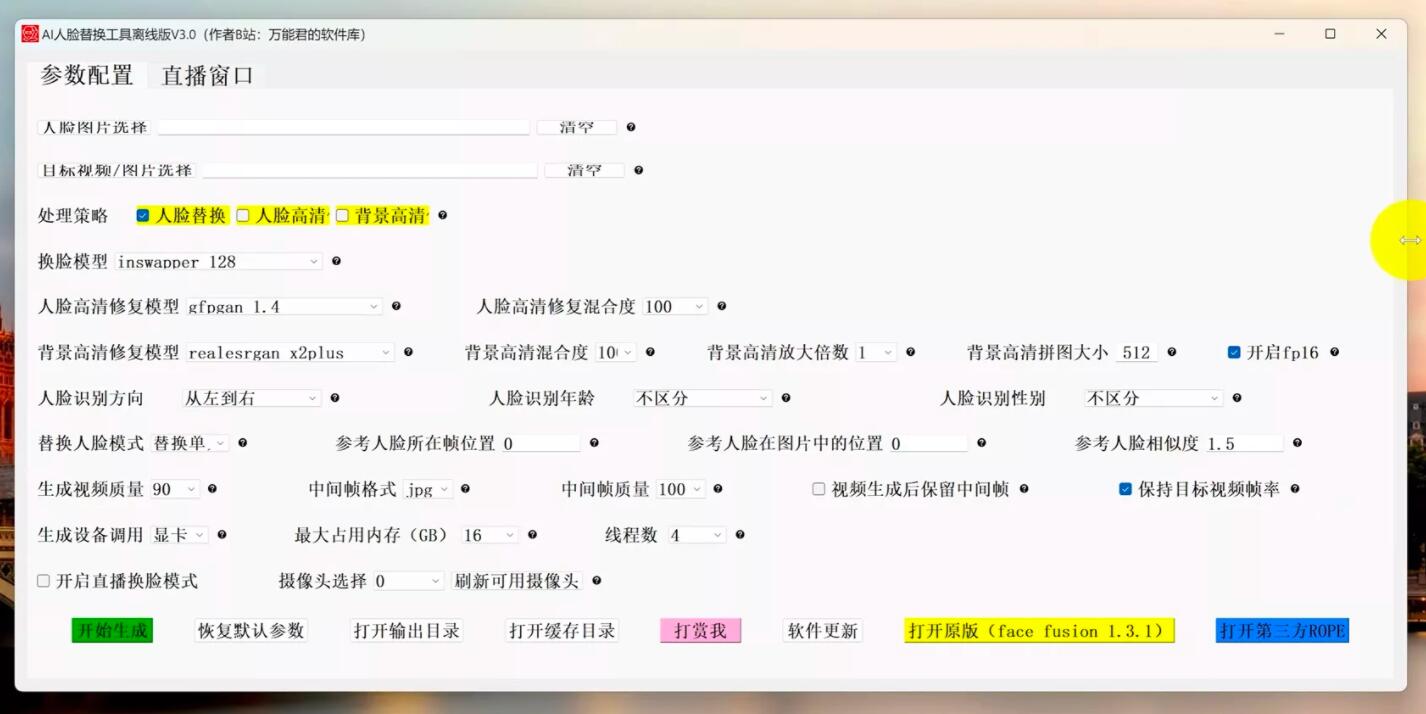Uncheck the 人脸替换 checkbox
1426x714 pixels.
pyautogui.click(x=141, y=215)
